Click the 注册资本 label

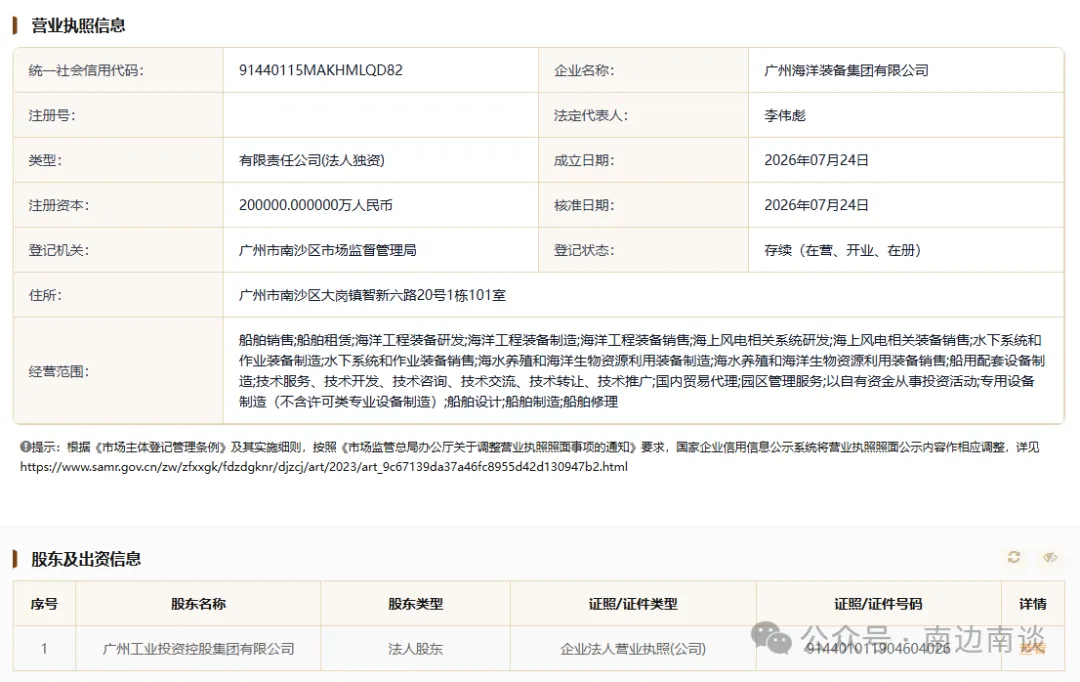59,205
